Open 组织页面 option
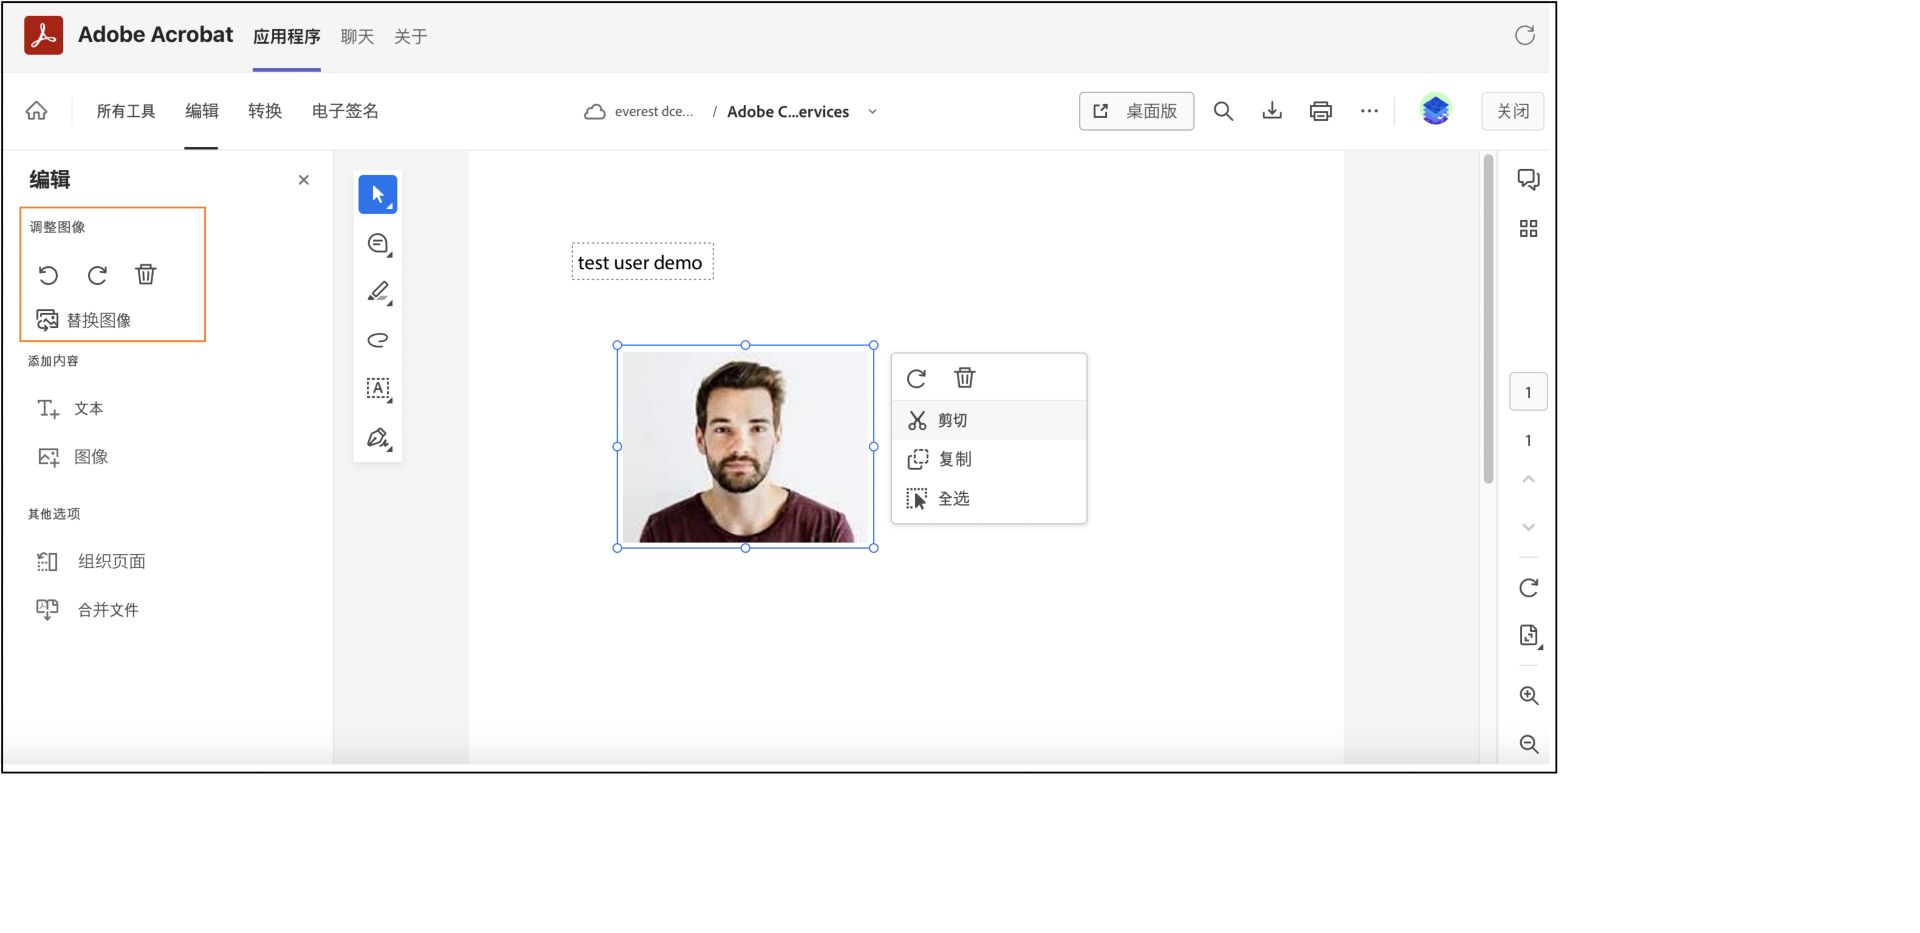 pyautogui.click(x=91, y=562)
